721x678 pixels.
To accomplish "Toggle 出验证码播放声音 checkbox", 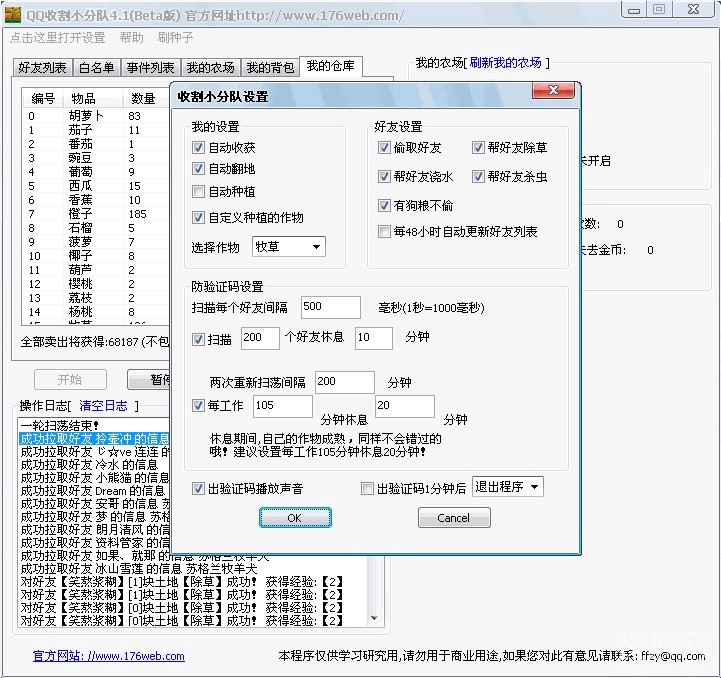I will tap(200, 489).
